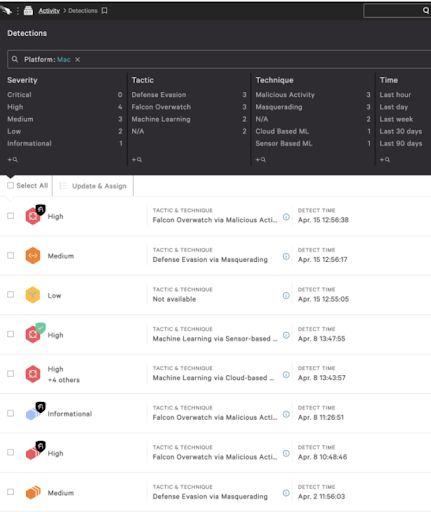This screenshot has height=512, width=431.
Task: Remove the Platform: Mac filter
Action: [x=77, y=60]
